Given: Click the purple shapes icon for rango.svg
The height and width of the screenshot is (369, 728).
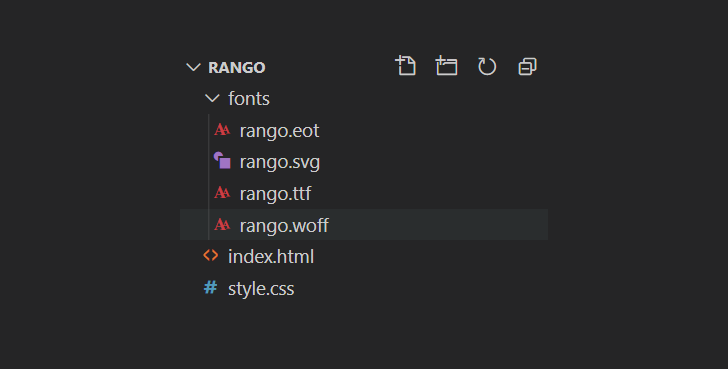Looking at the screenshot, I should pos(222,161).
